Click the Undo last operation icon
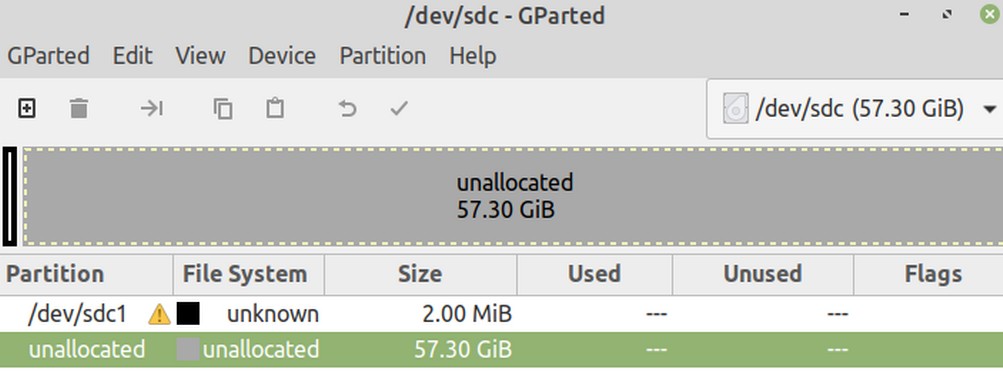The image size is (1003, 382). pos(347,109)
